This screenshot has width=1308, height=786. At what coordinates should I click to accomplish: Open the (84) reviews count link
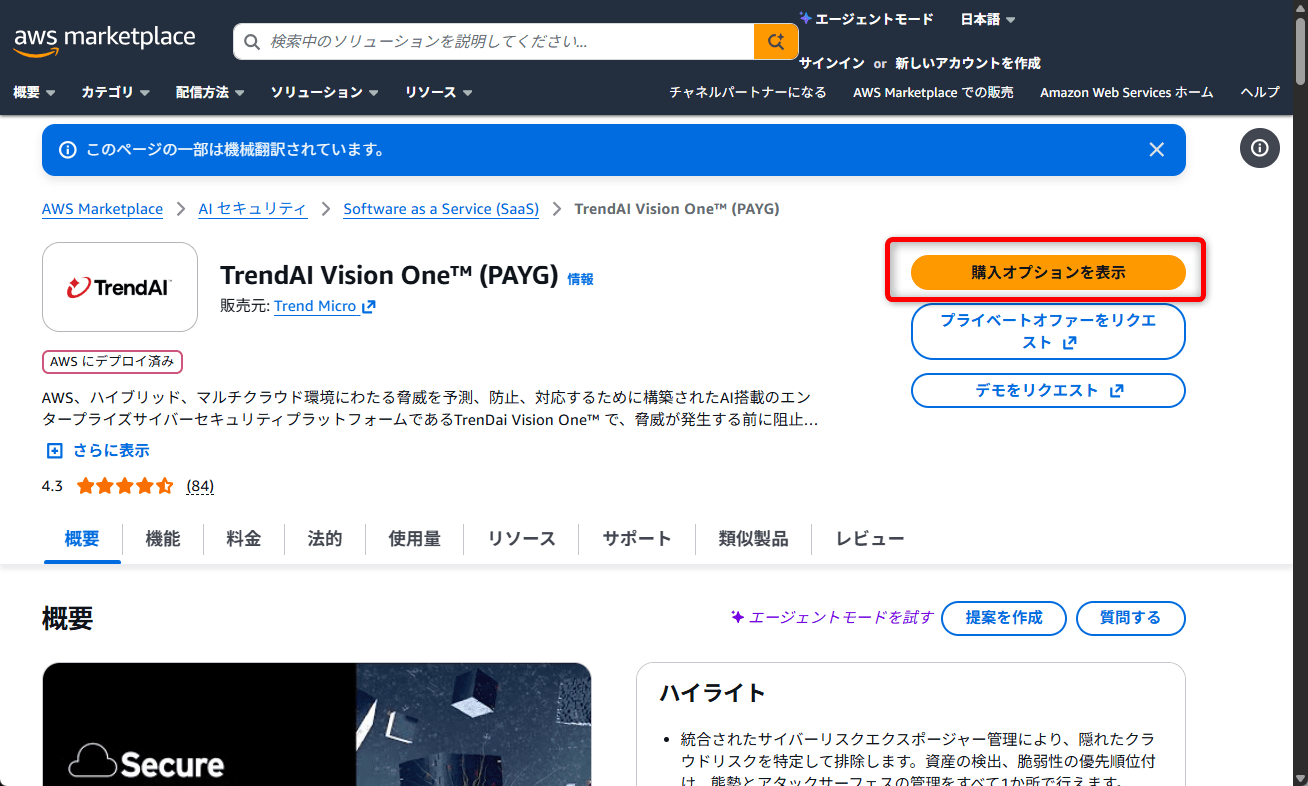pyautogui.click(x=200, y=486)
